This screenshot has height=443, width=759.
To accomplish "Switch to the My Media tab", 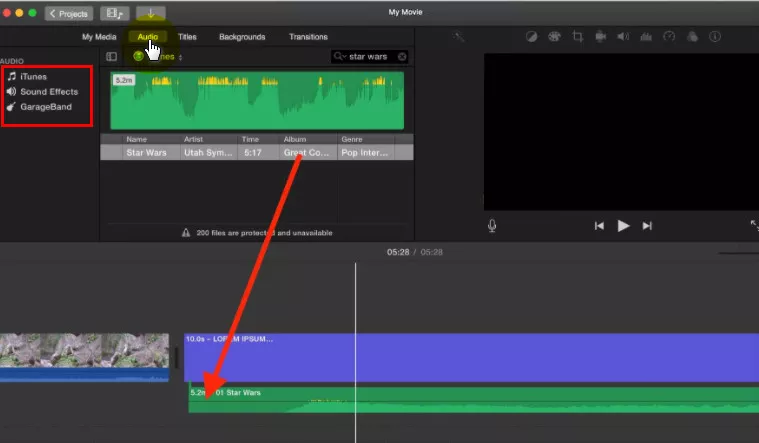I will [x=99, y=37].
